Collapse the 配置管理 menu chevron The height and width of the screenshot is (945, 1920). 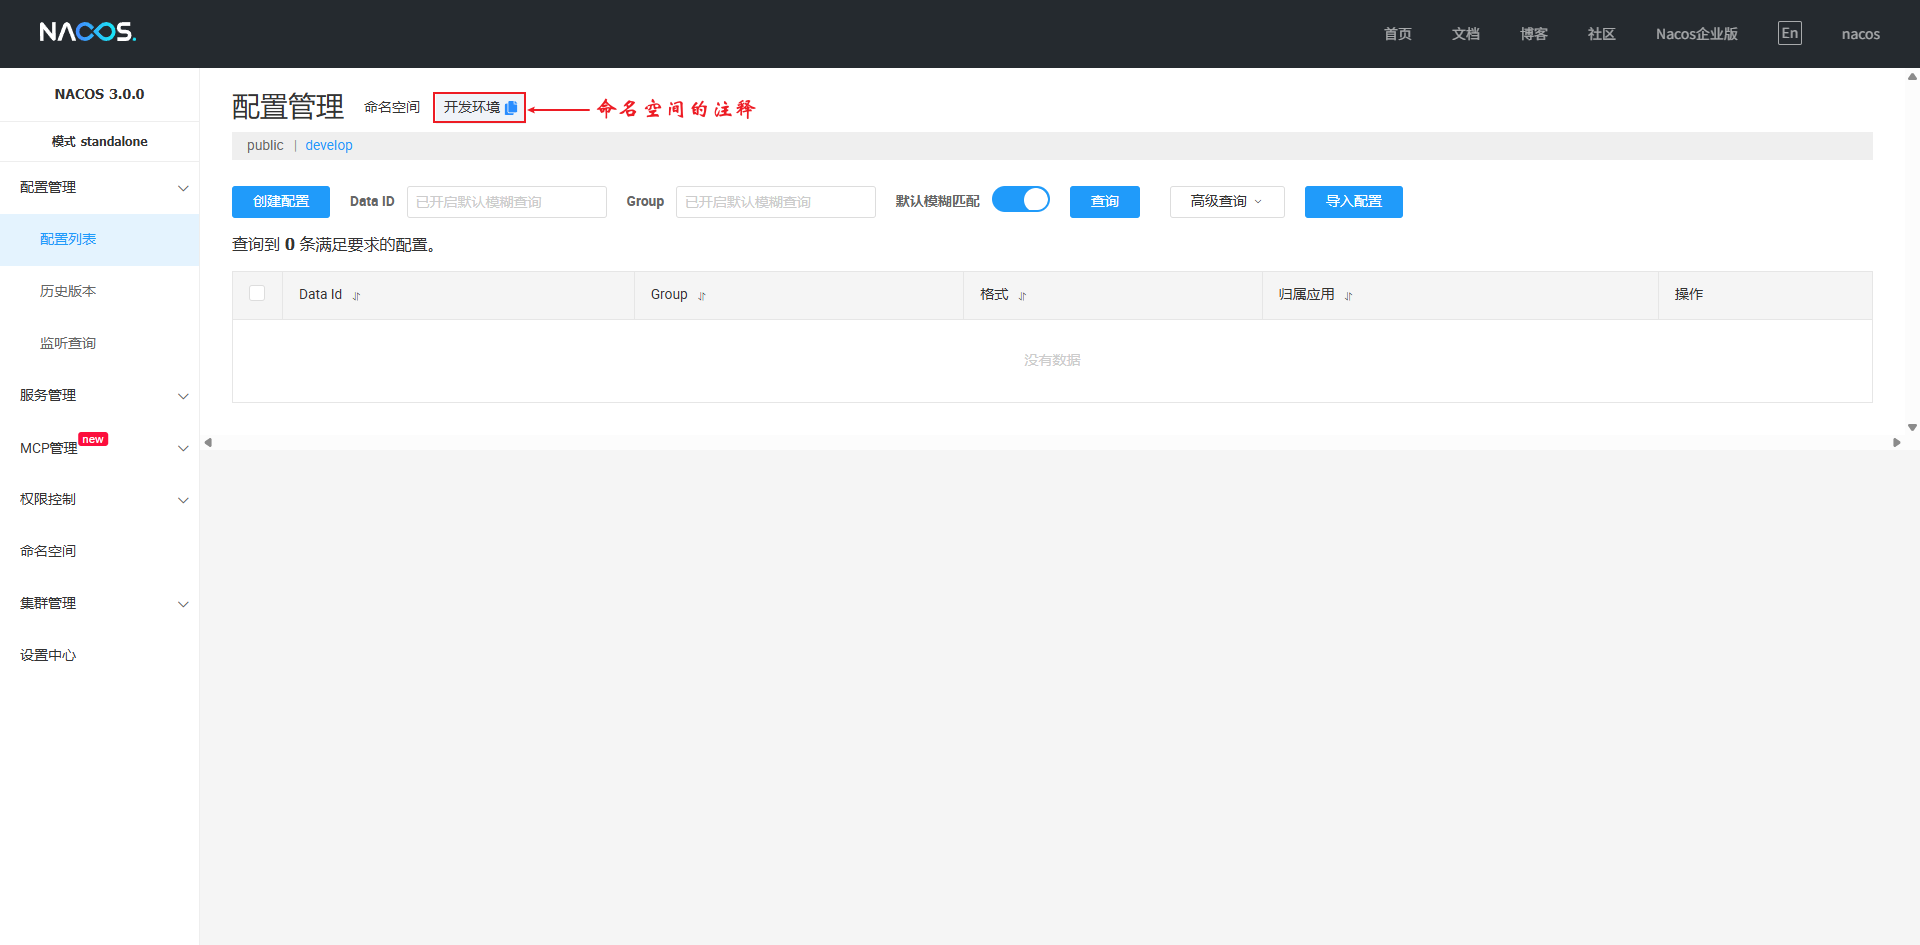(183, 188)
